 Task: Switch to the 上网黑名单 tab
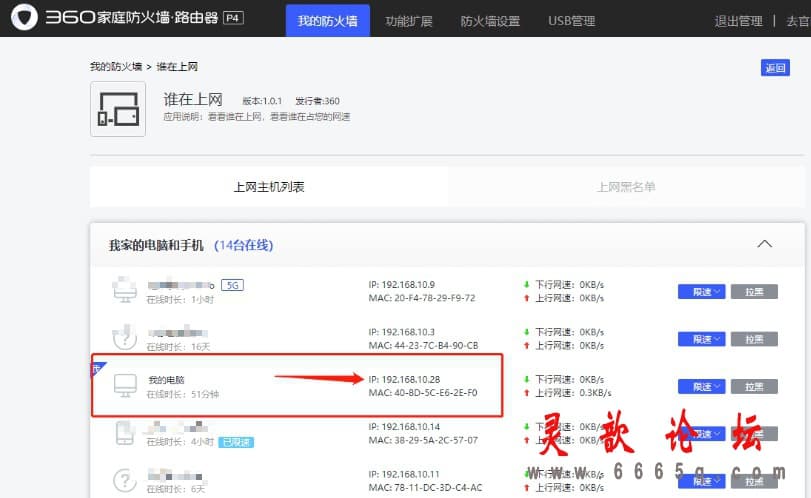click(x=626, y=187)
